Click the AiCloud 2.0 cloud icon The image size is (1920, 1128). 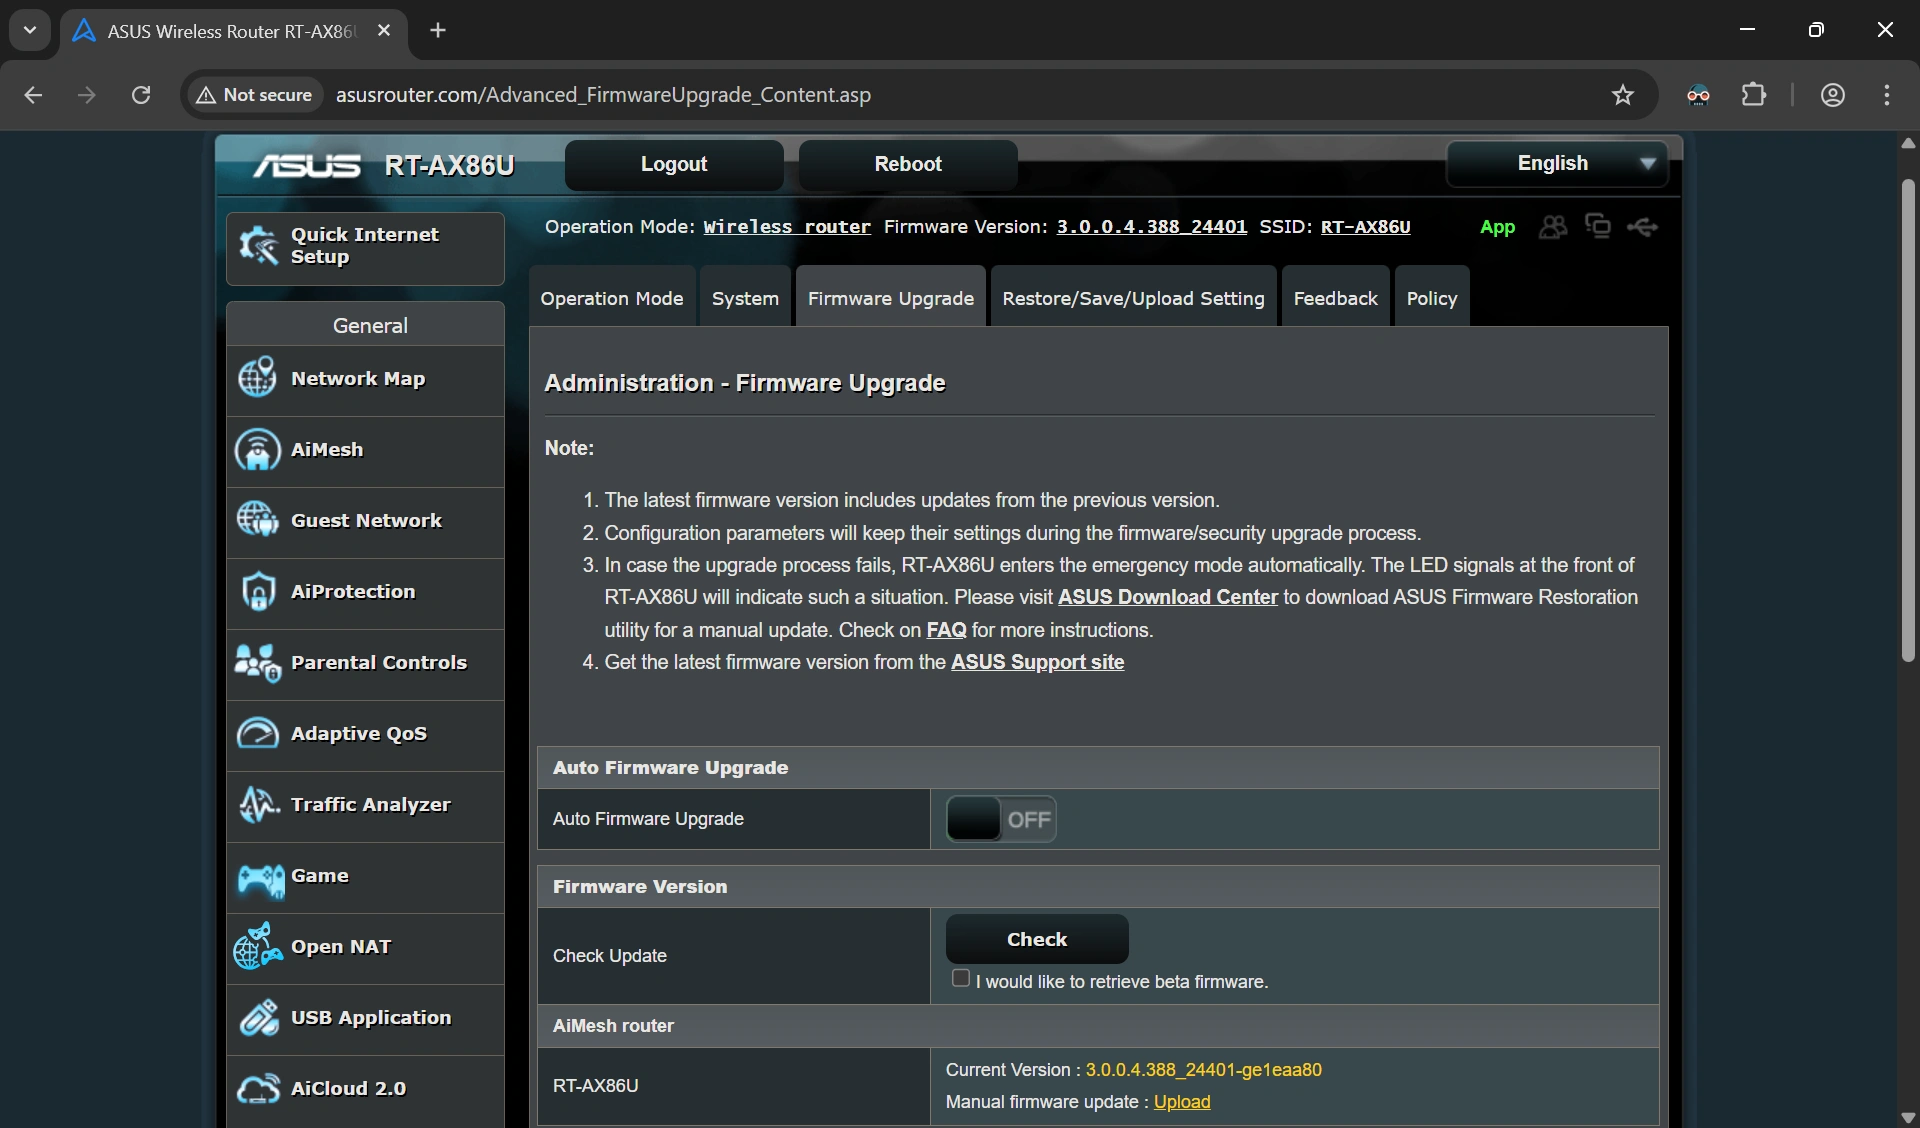(x=258, y=1088)
